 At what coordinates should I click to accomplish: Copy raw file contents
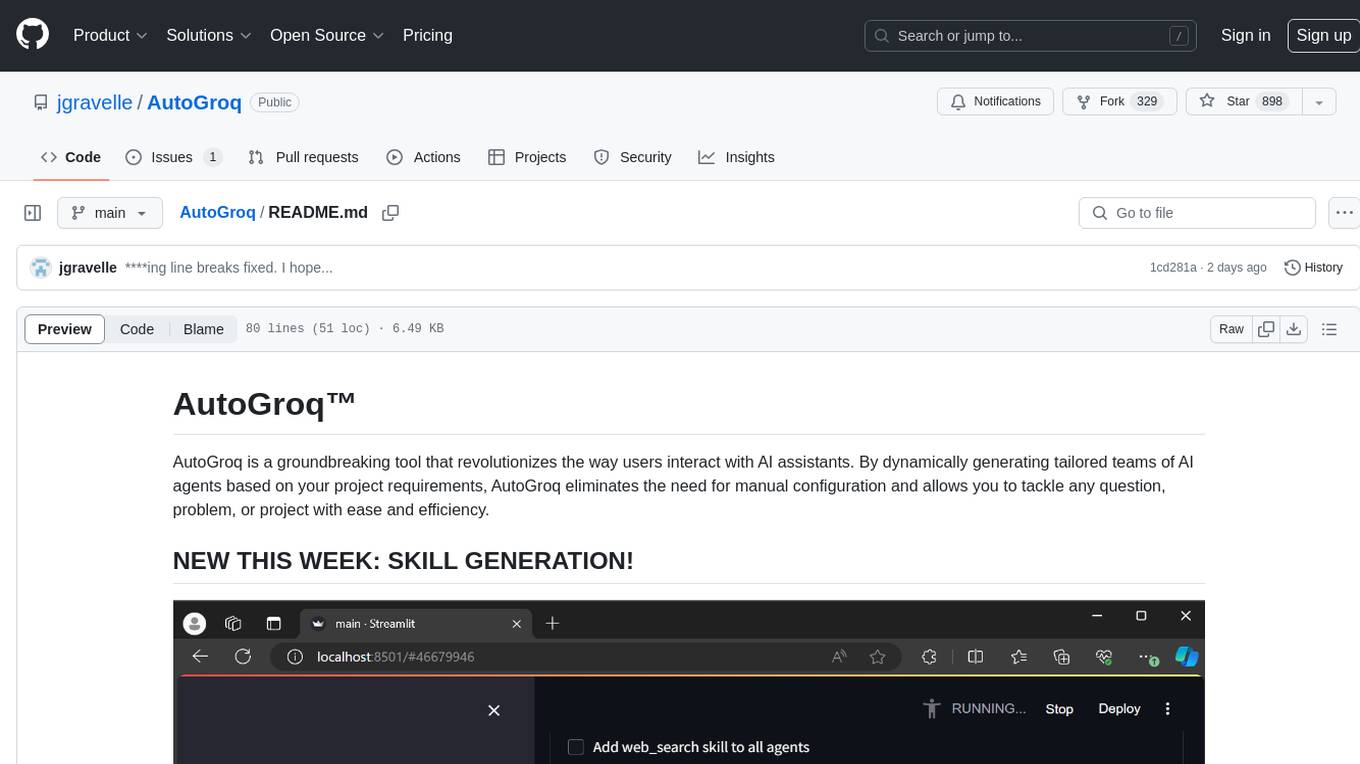coord(1266,329)
